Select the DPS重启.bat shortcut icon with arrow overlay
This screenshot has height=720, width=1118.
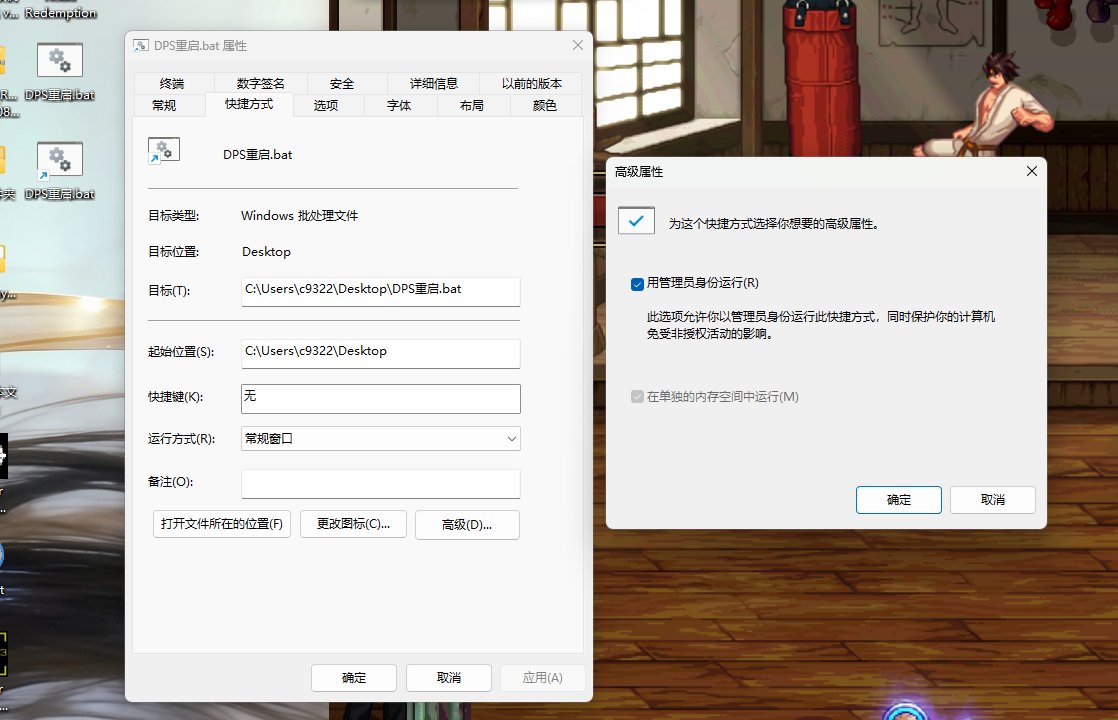pos(59,160)
